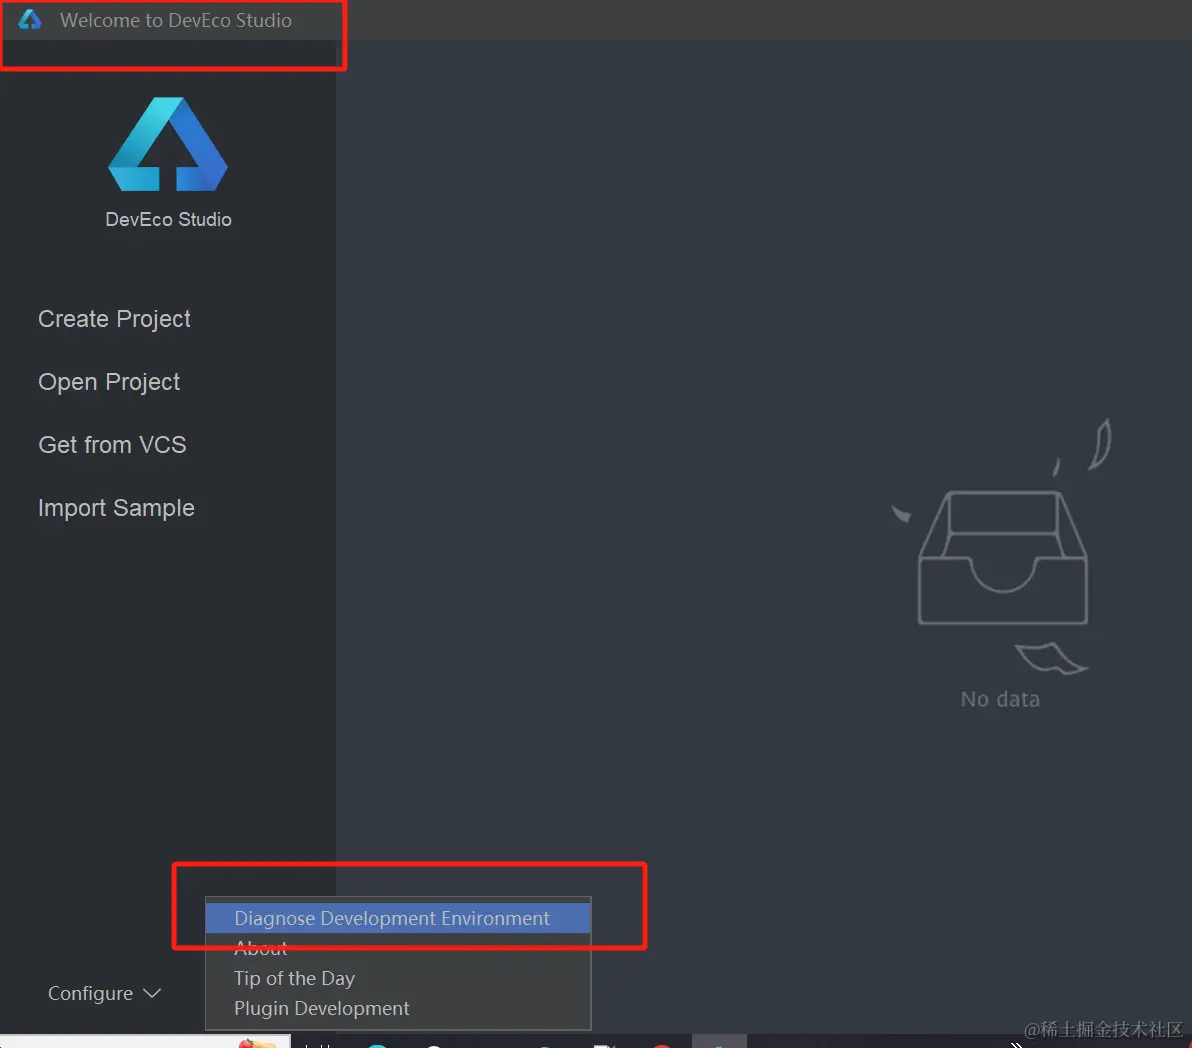Screen dimensions: 1192x1048
Task: Open the Configure dropdown
Action: [x=104, y=993]
